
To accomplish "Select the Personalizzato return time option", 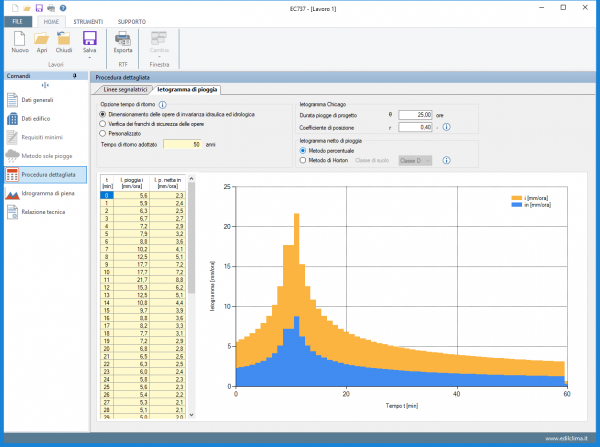I will coord(103,132).
